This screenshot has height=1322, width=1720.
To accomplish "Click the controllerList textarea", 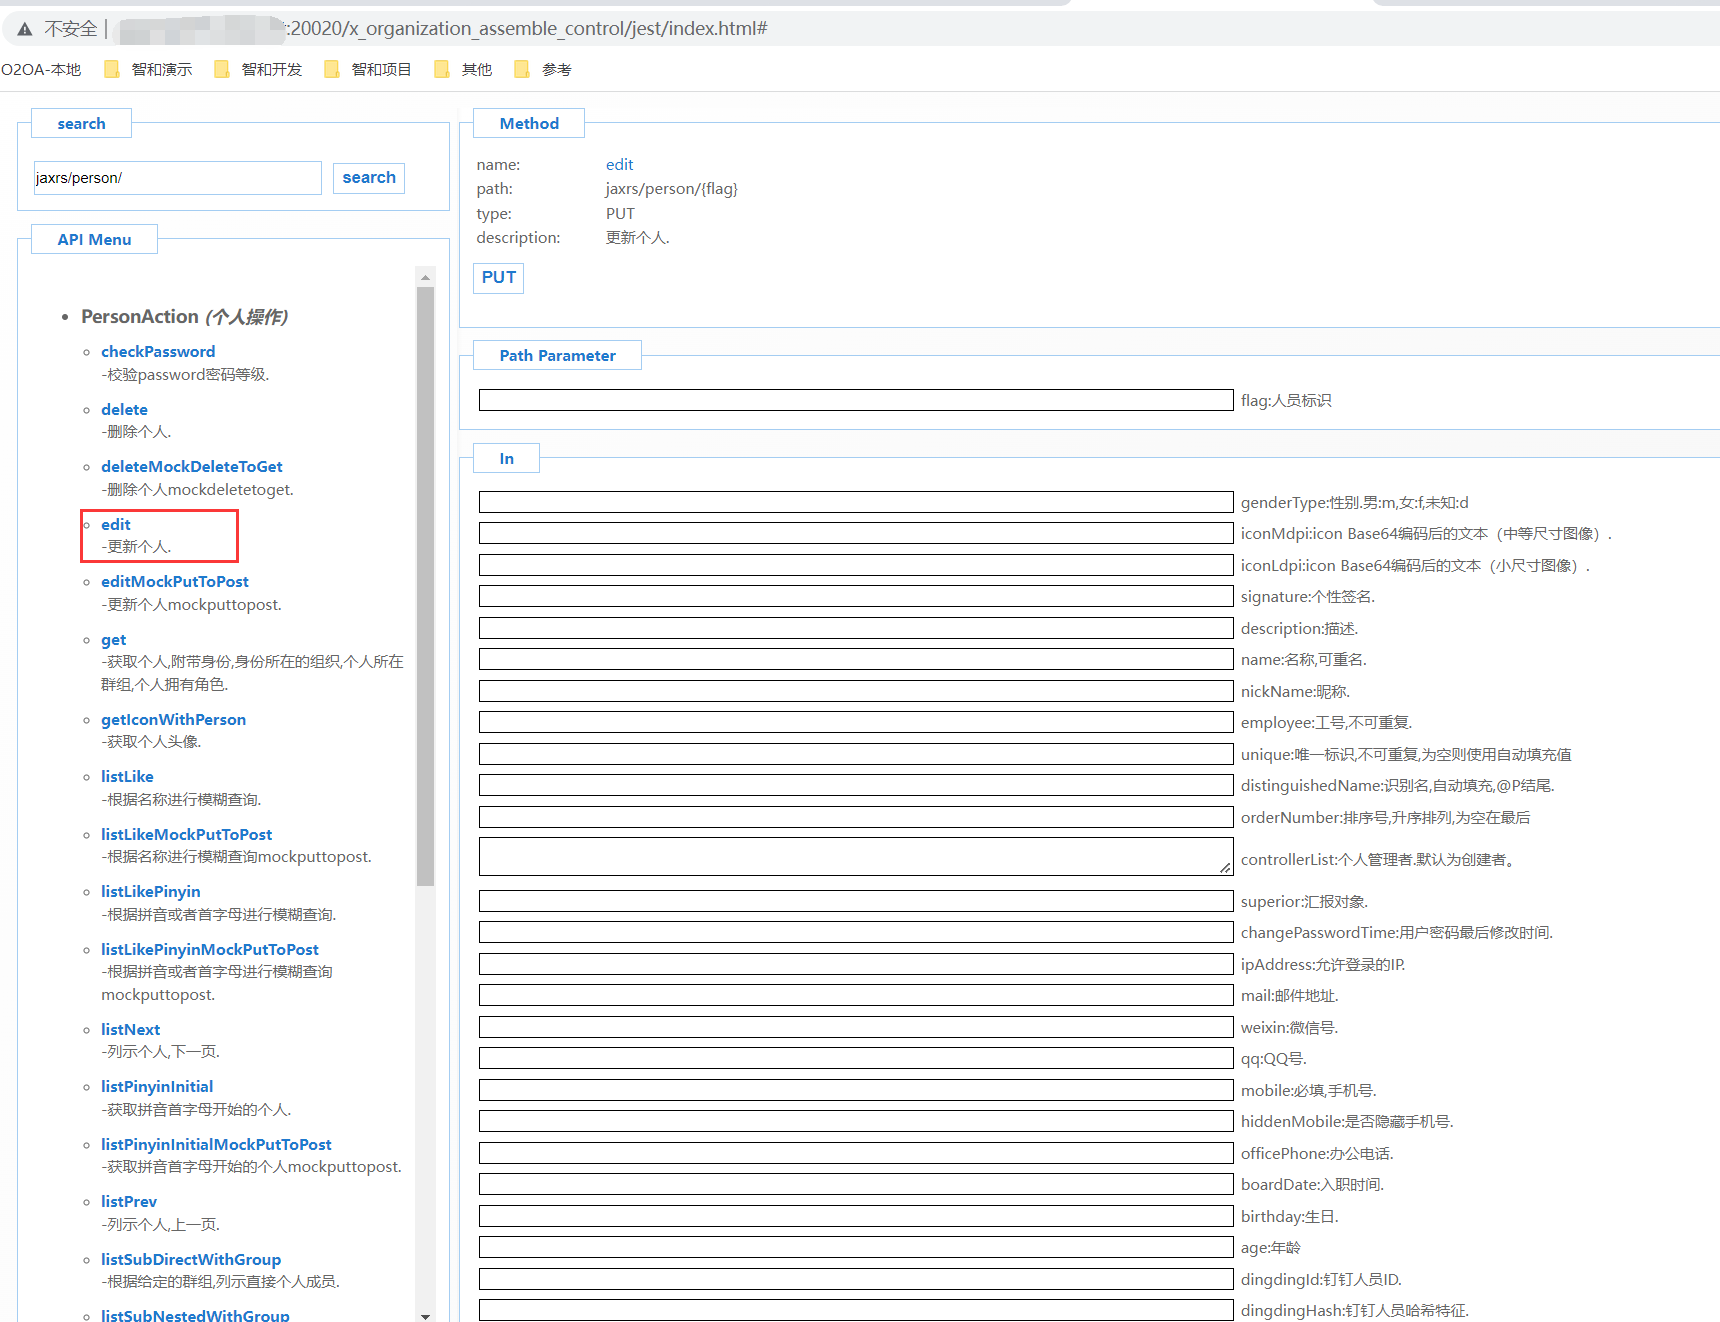I will click(x=855, y=857).
